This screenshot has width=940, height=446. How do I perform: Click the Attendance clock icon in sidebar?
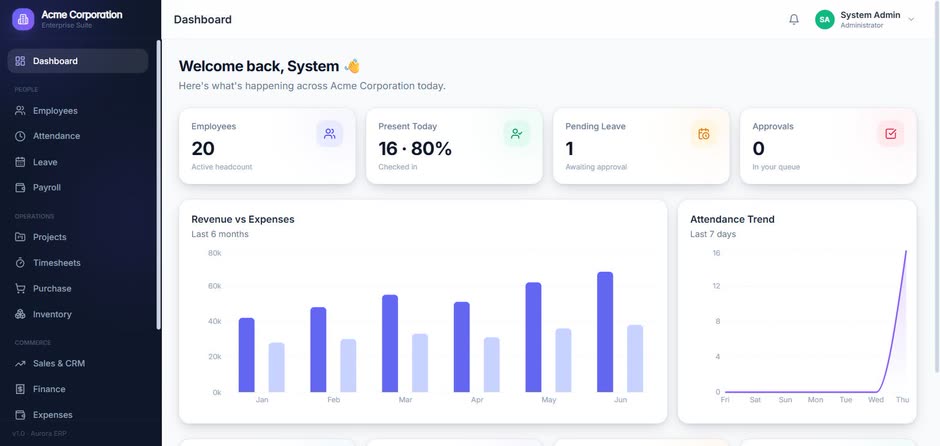pyautogui.click(x=20, y=136)
